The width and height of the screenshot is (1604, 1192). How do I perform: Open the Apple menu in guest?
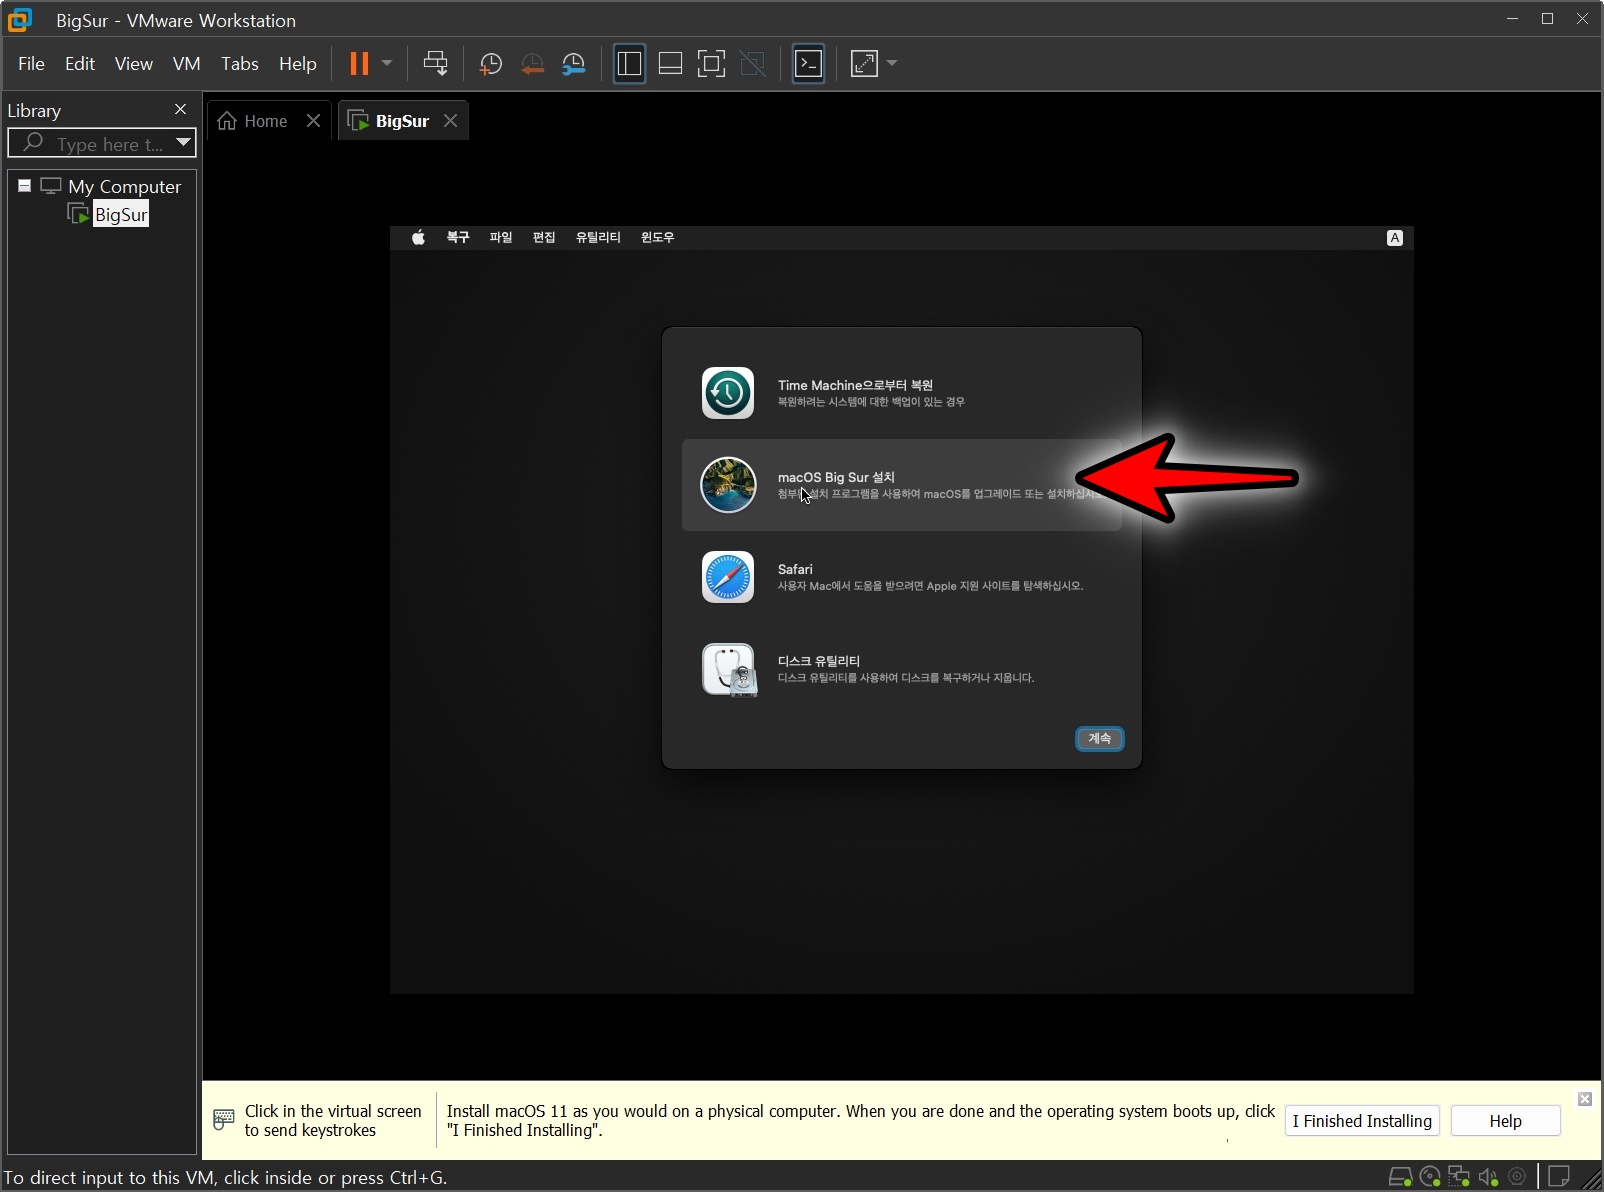(x=418, y=238)
